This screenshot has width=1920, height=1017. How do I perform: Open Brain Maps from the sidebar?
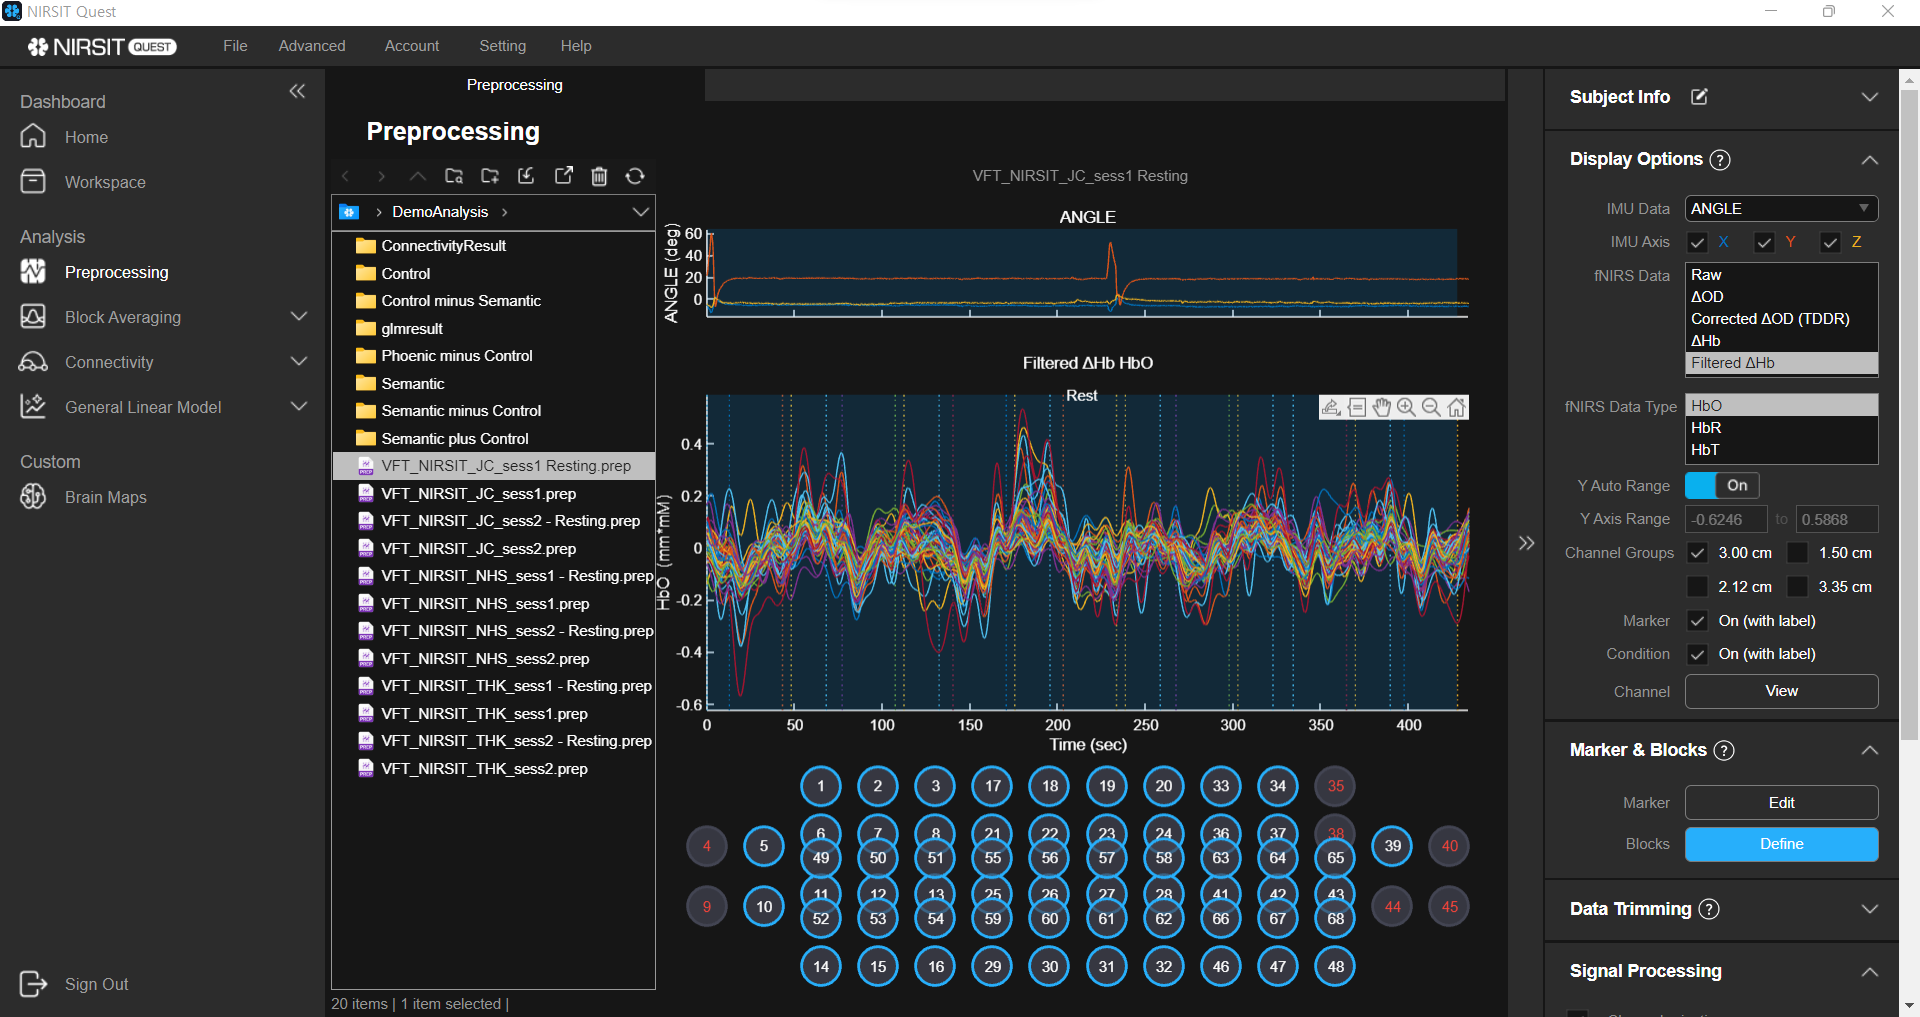click(105, 497)
